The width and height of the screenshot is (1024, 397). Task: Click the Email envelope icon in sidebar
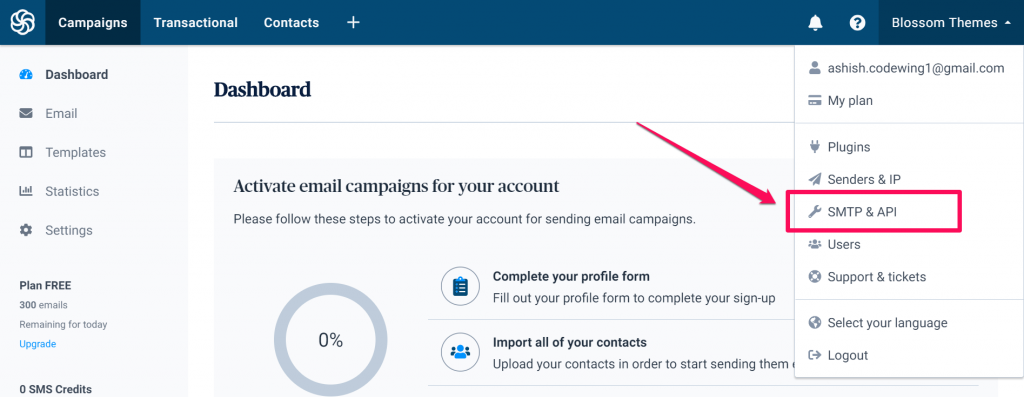(25, 114)
